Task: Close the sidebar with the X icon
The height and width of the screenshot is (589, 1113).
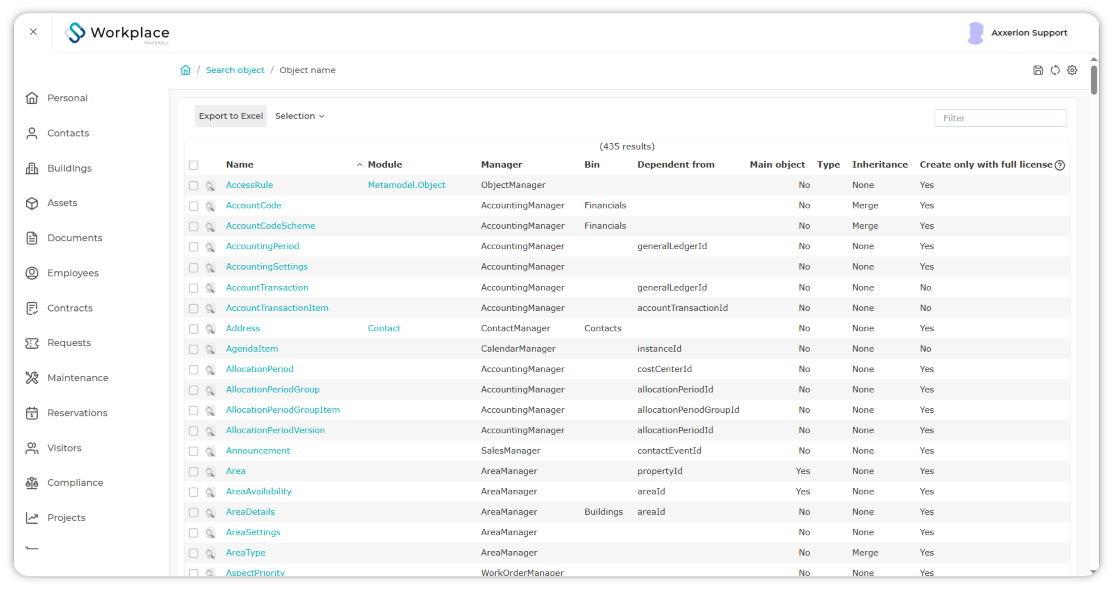Action: (33, 32)
